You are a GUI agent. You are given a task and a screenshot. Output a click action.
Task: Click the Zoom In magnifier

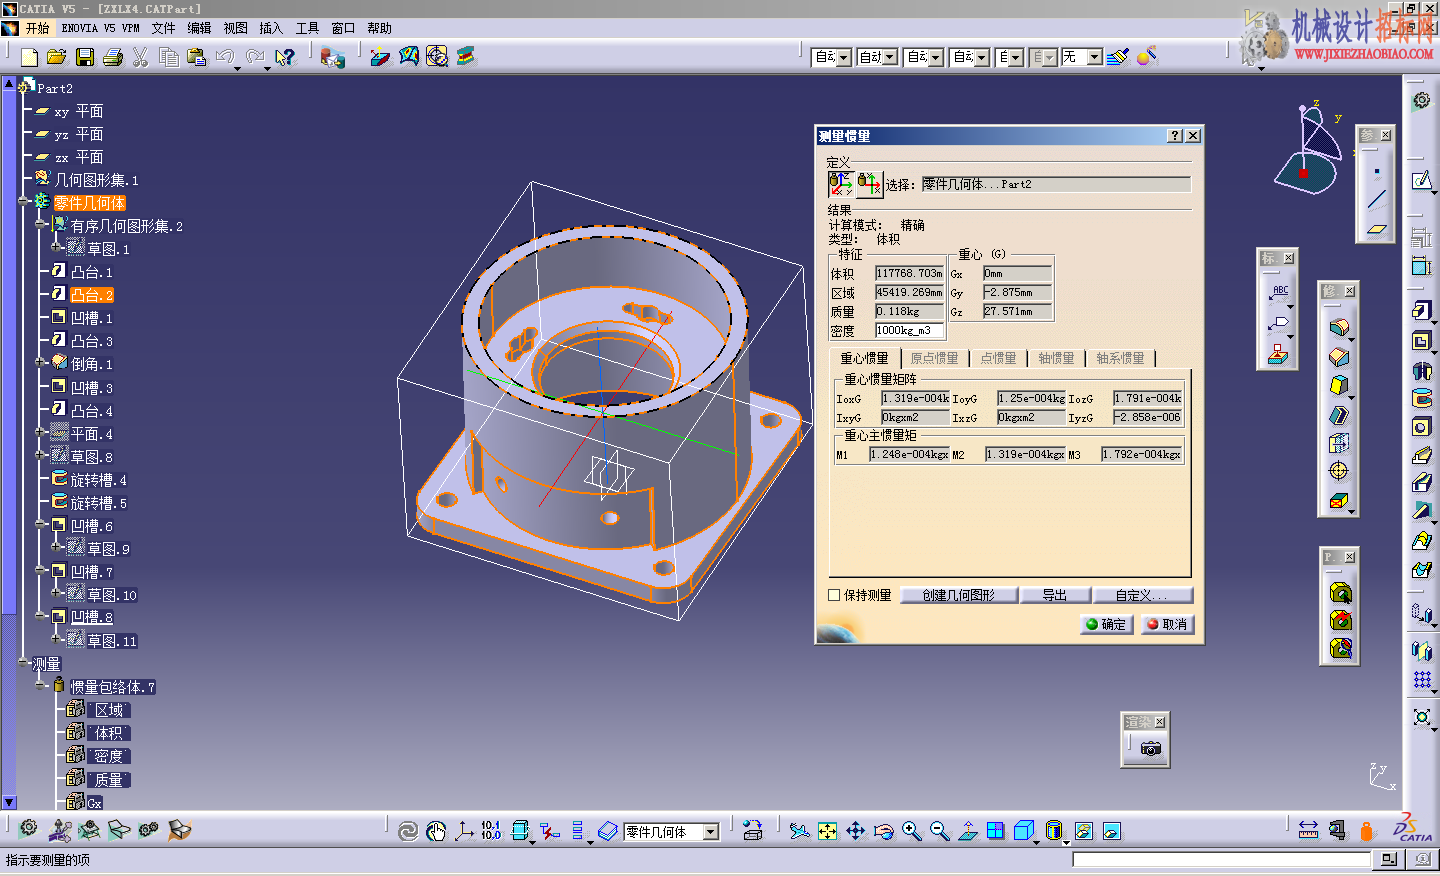(x=911, y=831)
